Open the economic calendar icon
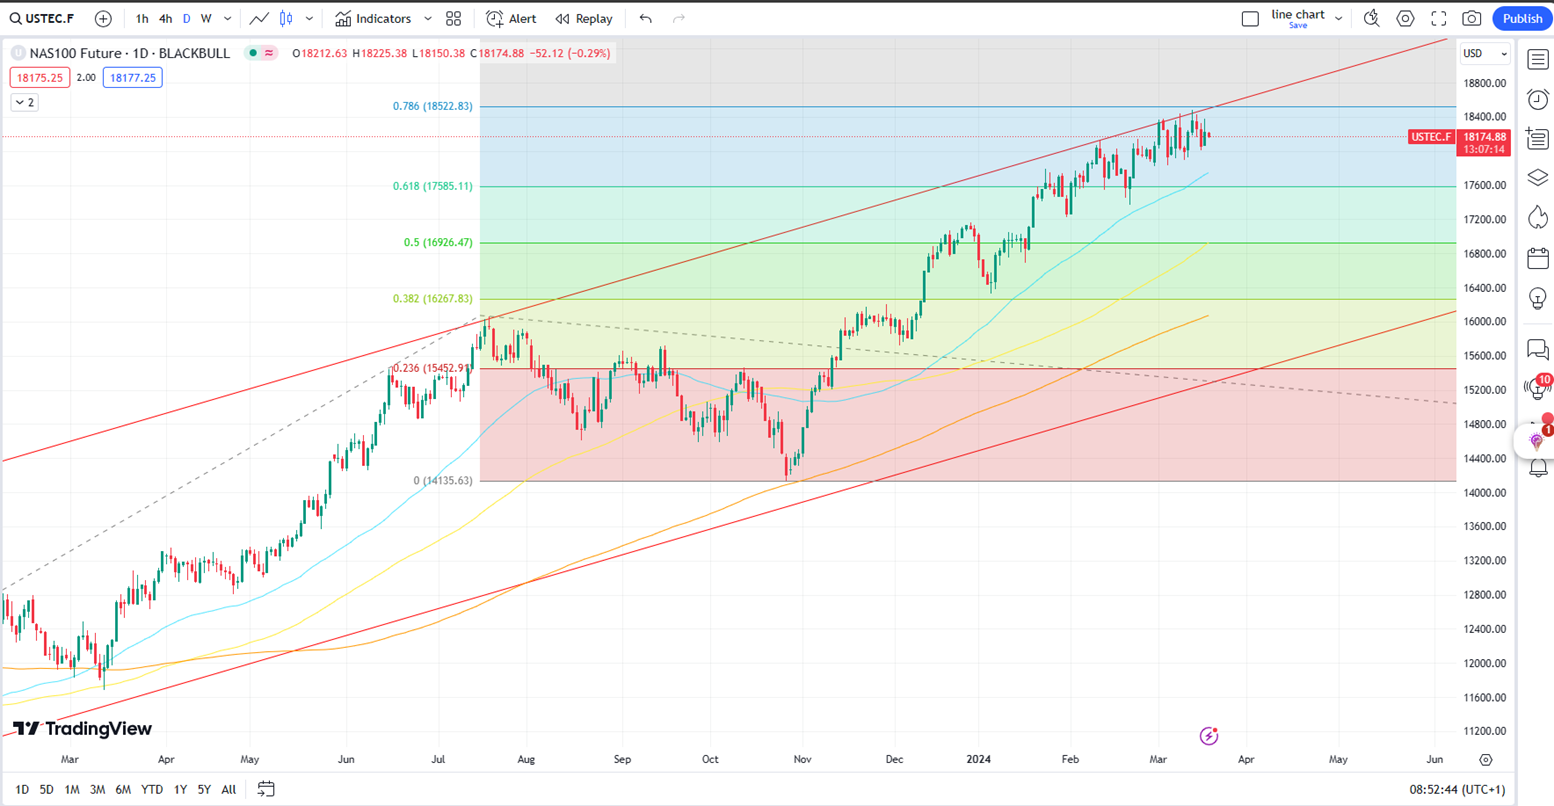Image resolution: width=1554 pixels, height=806 pixels. pyautogui.click(x=1538, y=258)
